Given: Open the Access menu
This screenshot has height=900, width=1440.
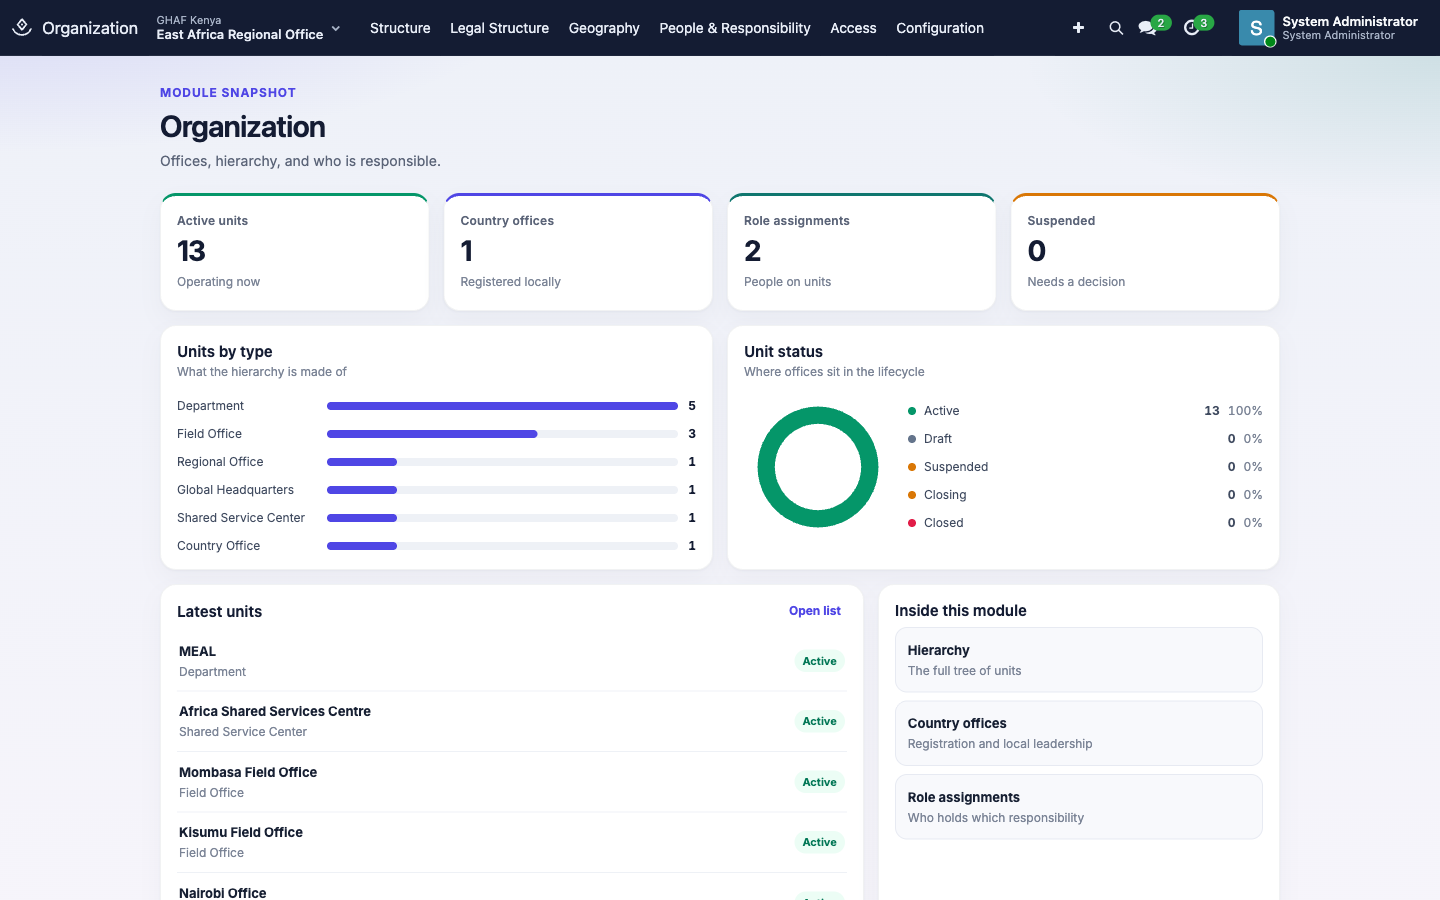Looking at the screenshot, I should coord(853,28).
